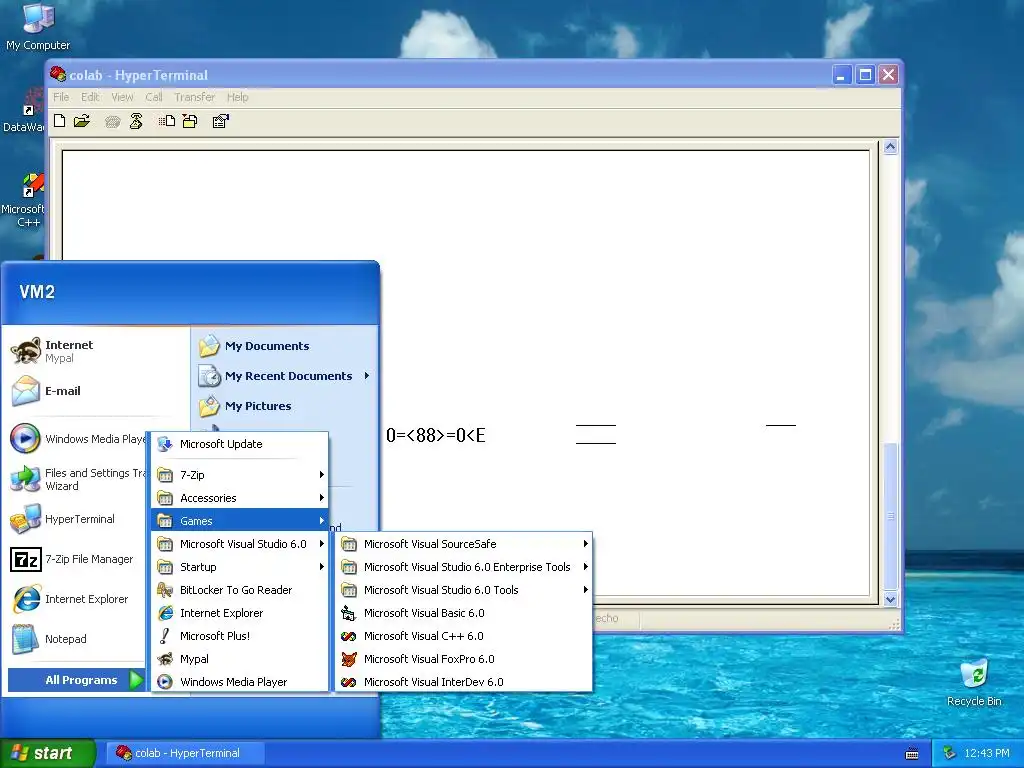1024x768 pixels.
Task: Launch Microsoft Visual Basic 6.0
Action: coord(463,613)
